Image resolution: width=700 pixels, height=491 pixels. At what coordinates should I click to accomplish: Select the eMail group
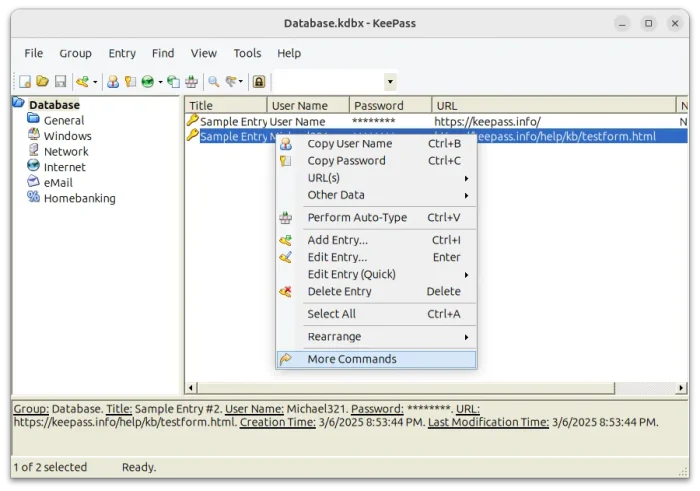(58, 183)
